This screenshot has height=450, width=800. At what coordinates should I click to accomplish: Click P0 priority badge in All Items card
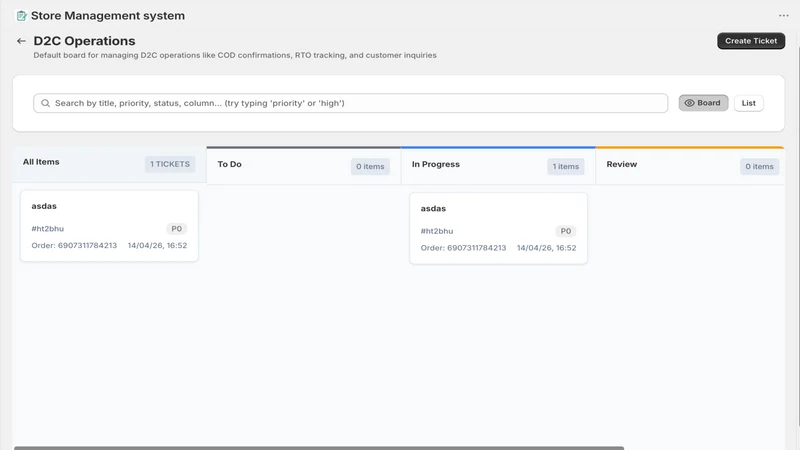(x=177, y=229)
